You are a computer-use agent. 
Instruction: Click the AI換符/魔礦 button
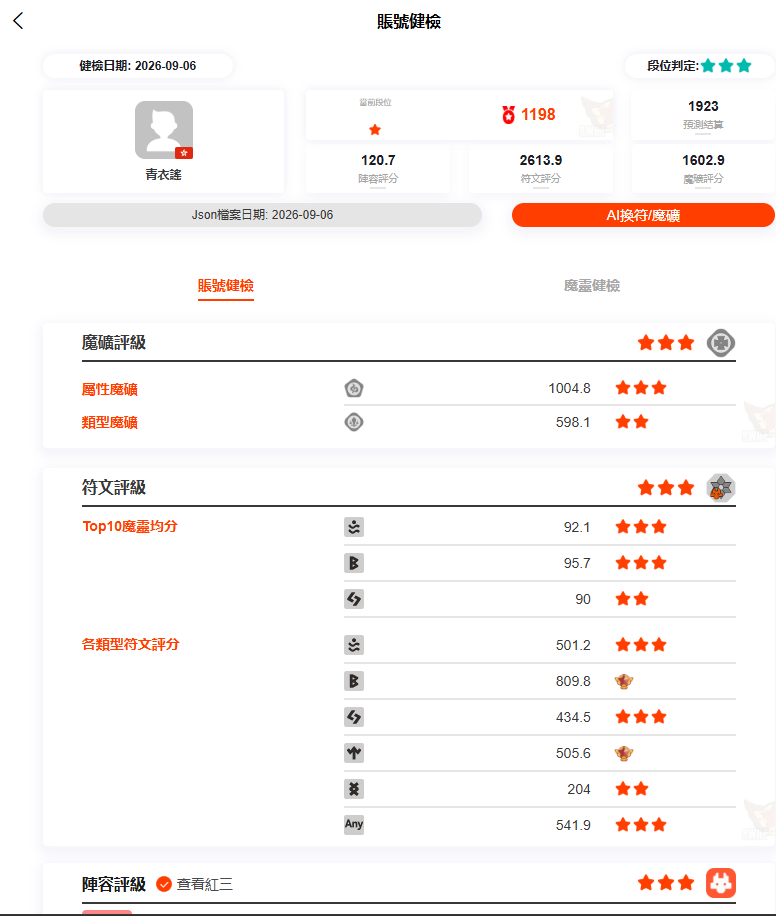tap(643, 215)
